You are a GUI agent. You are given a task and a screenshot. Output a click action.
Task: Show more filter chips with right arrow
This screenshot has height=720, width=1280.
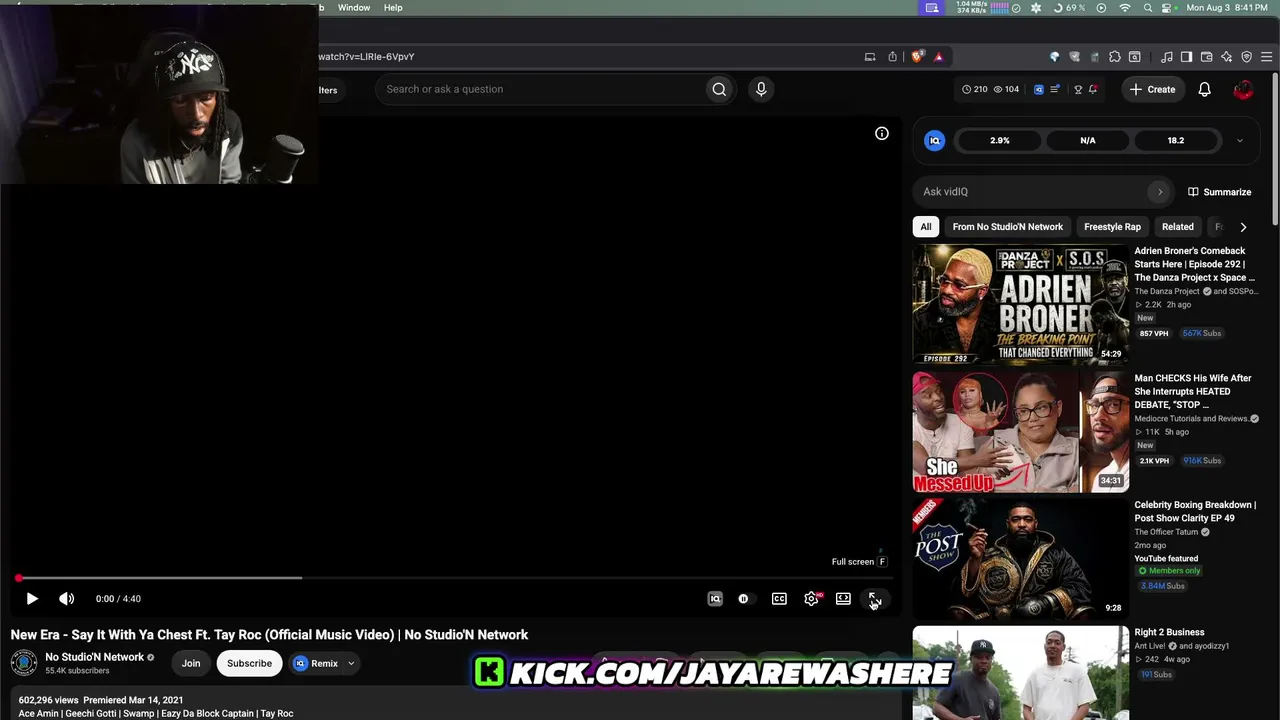pyautogui.click(x=1243, y=227)
